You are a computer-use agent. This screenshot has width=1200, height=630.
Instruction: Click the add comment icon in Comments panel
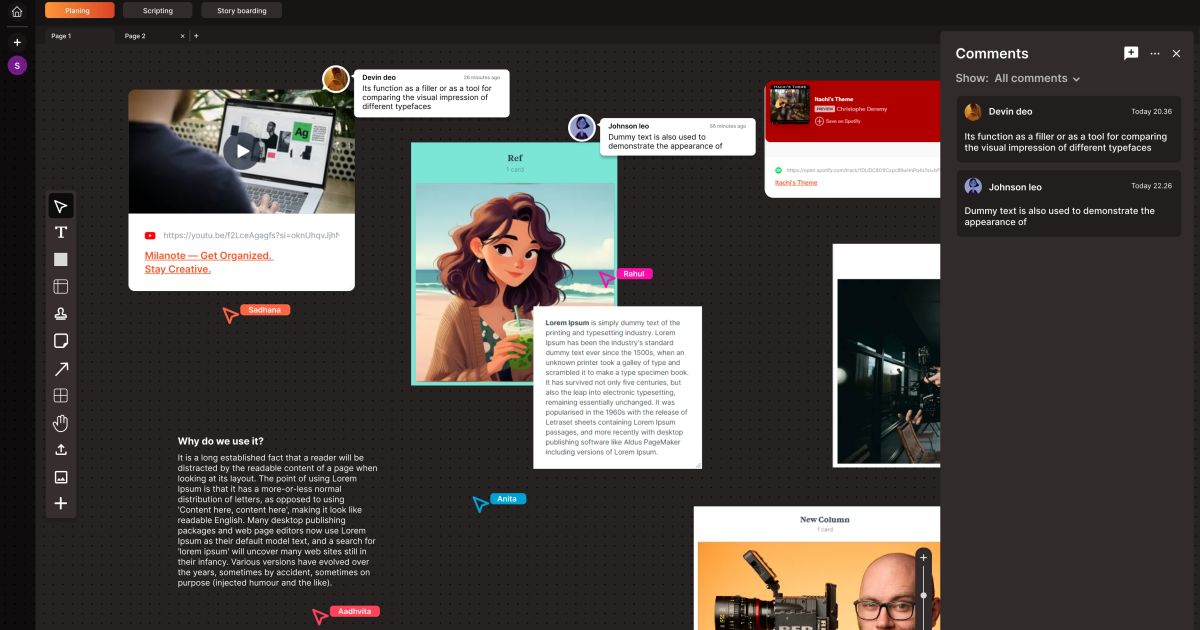pyautogui.click(x=1131, y=53)
